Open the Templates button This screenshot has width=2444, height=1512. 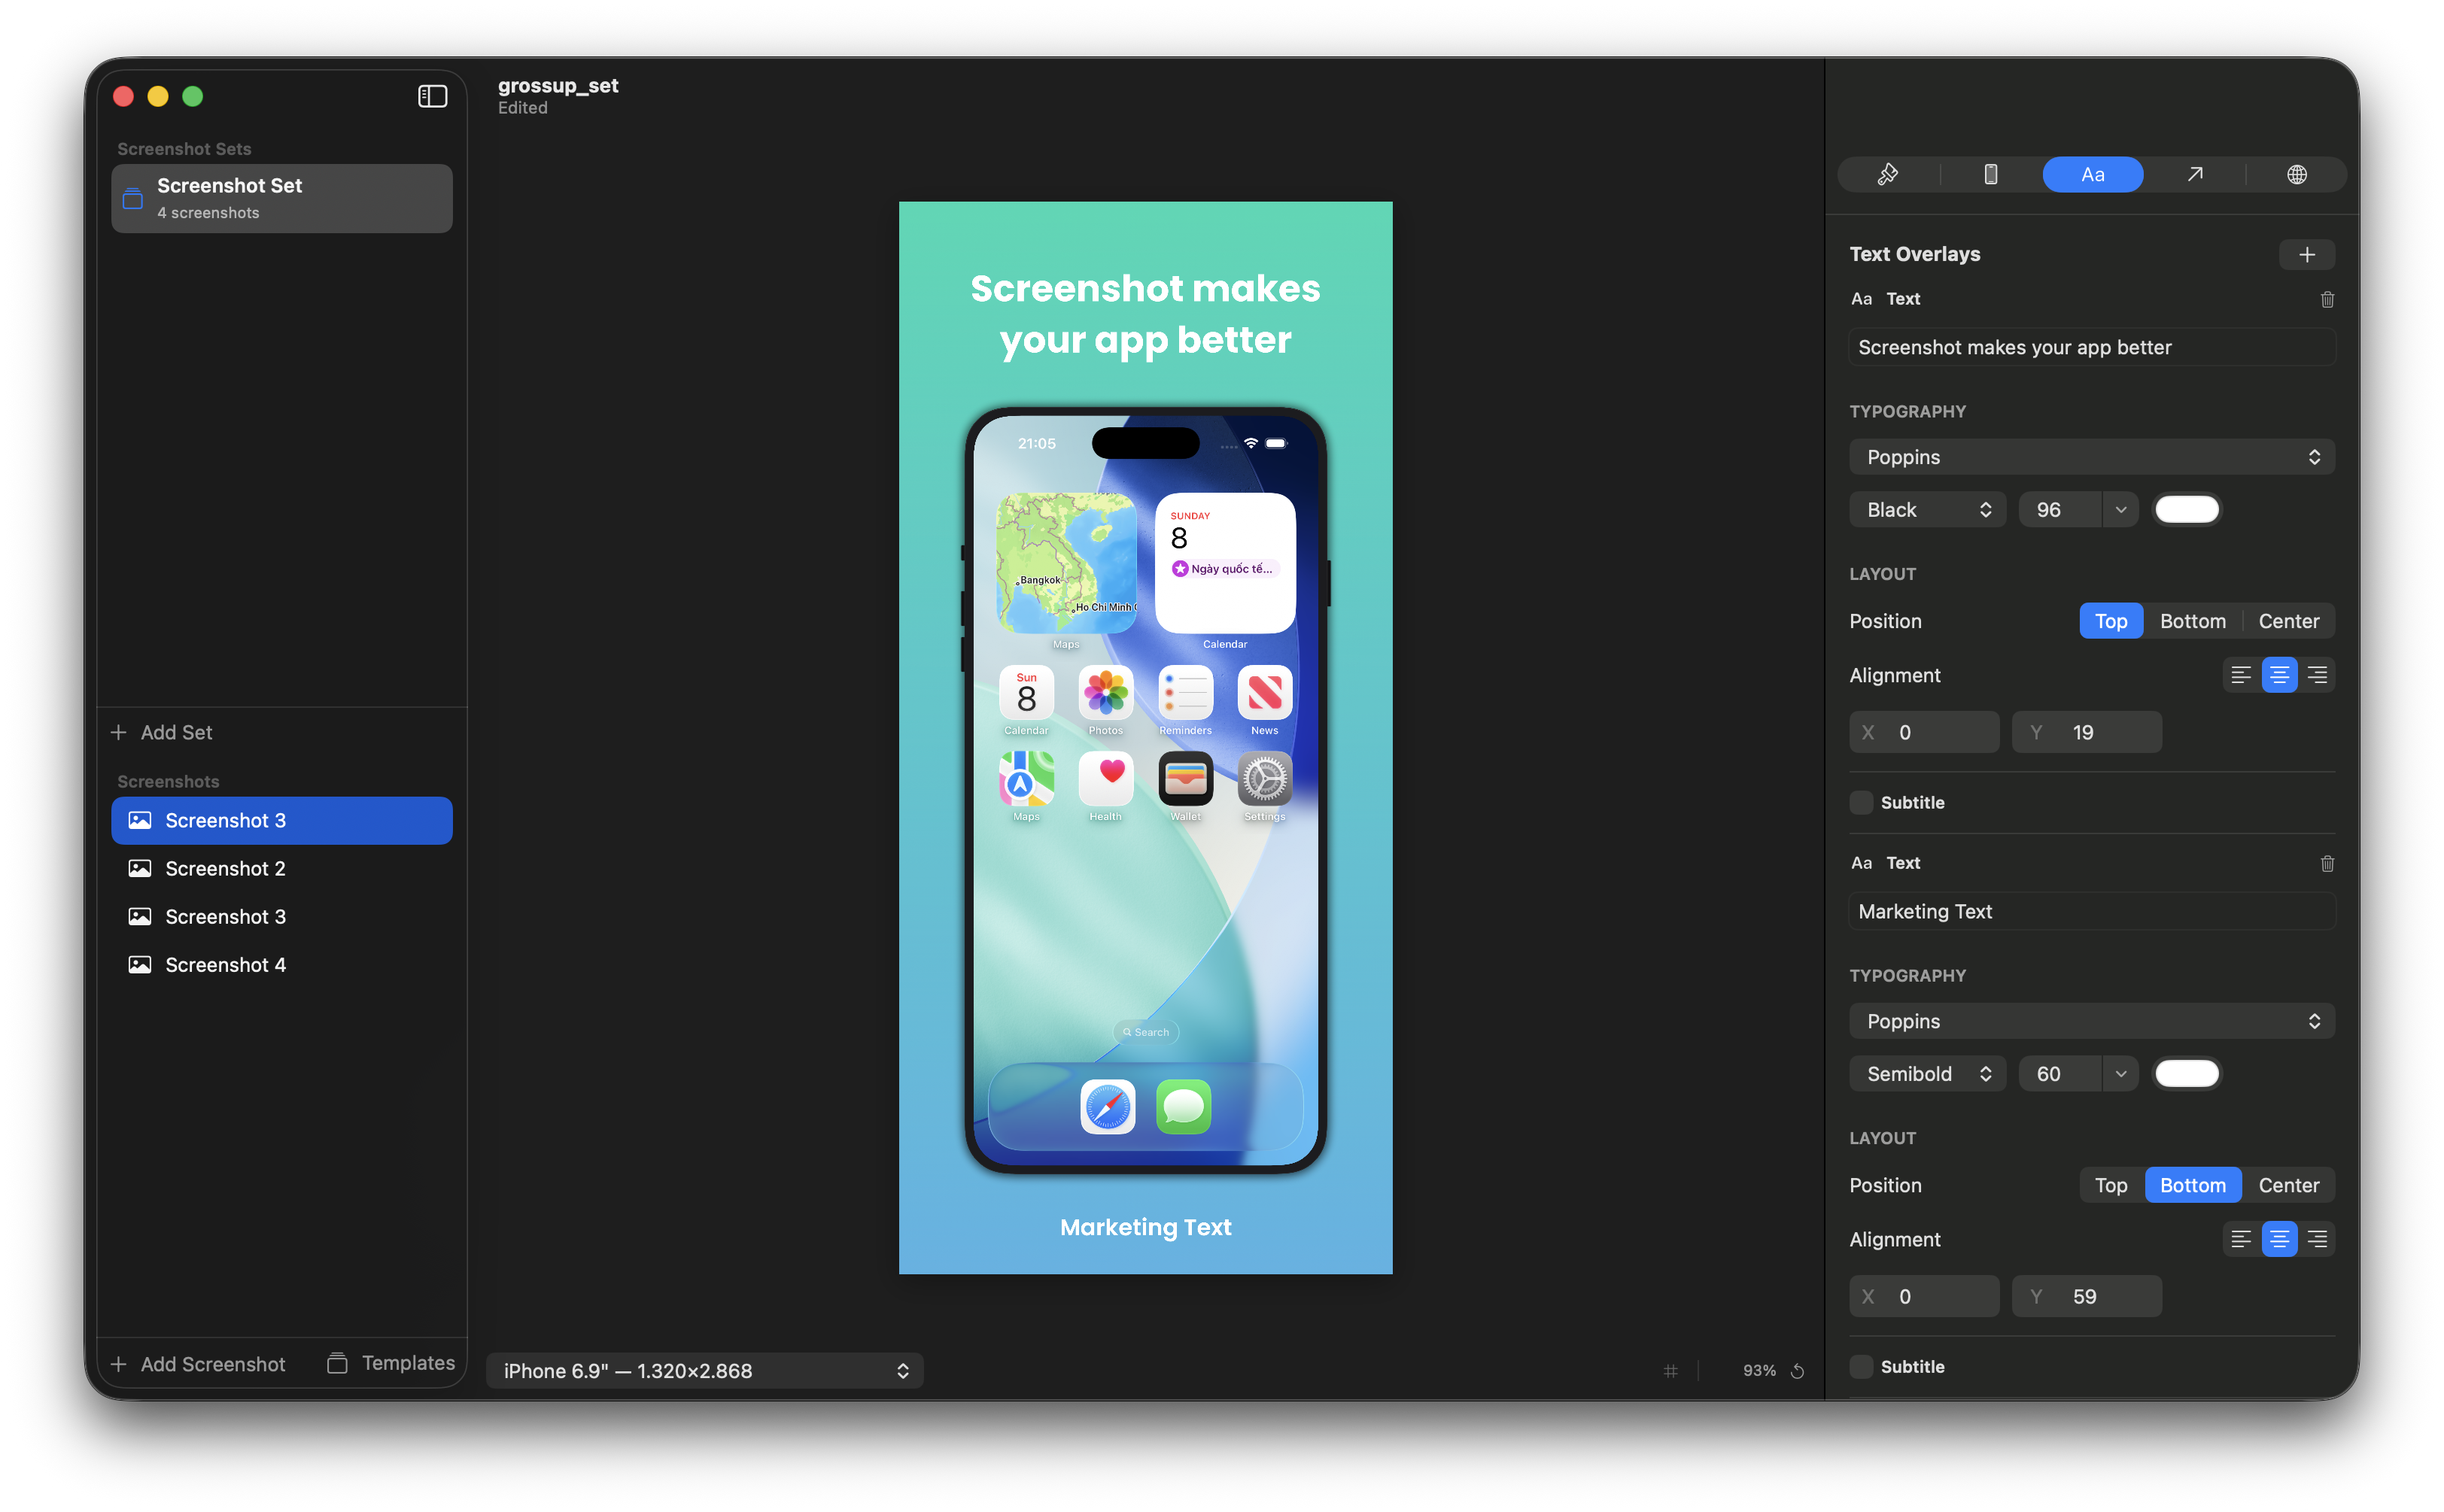click(391, 1363)
